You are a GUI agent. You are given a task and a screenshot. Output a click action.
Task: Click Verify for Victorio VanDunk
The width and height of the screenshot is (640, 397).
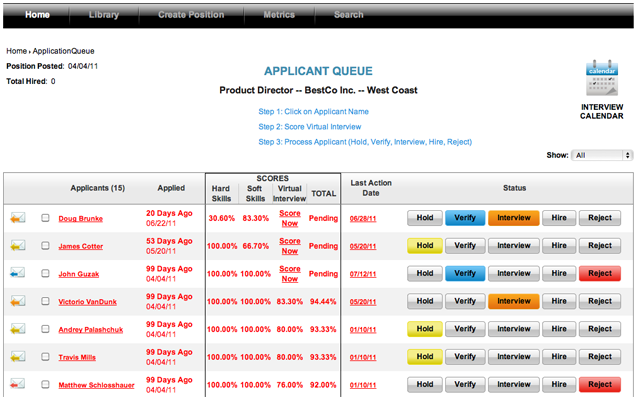(465, 301)
